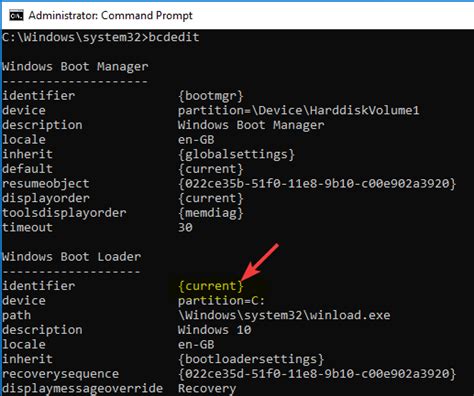The image size is (474, 396).
Task: Click the timeout value 30
Action: tap(185, 228)
